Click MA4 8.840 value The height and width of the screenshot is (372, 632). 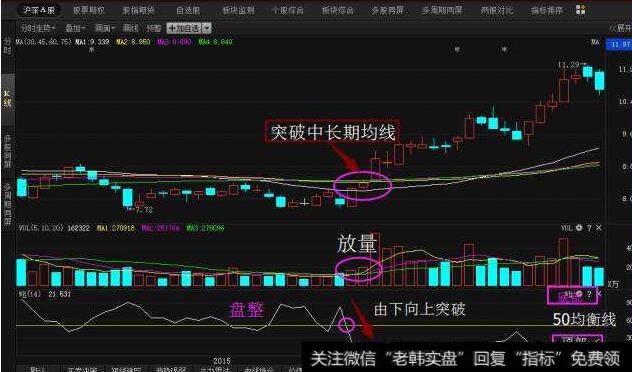216,42
